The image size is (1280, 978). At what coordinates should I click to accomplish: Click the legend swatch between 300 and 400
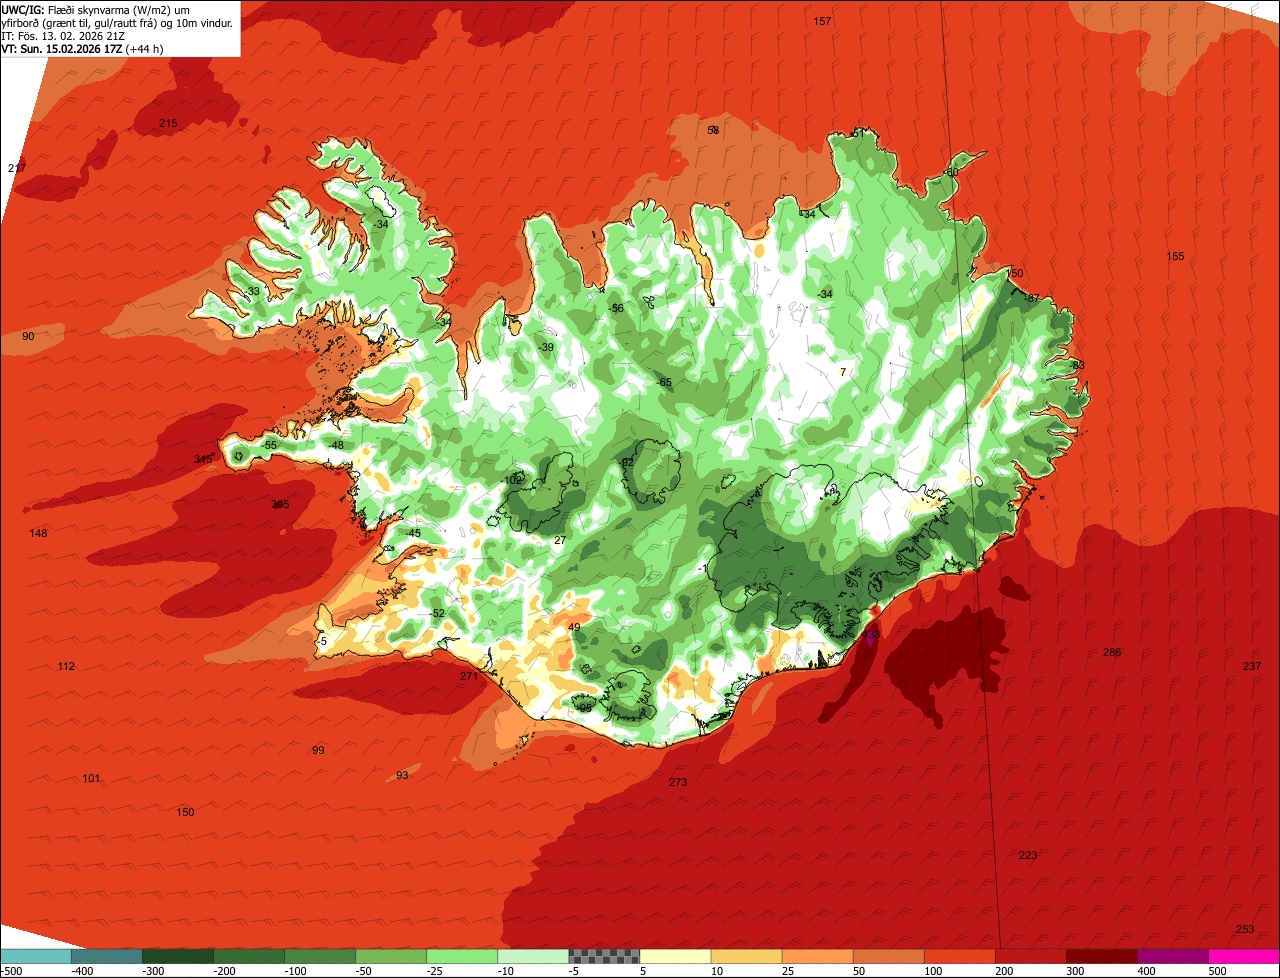1102,956
